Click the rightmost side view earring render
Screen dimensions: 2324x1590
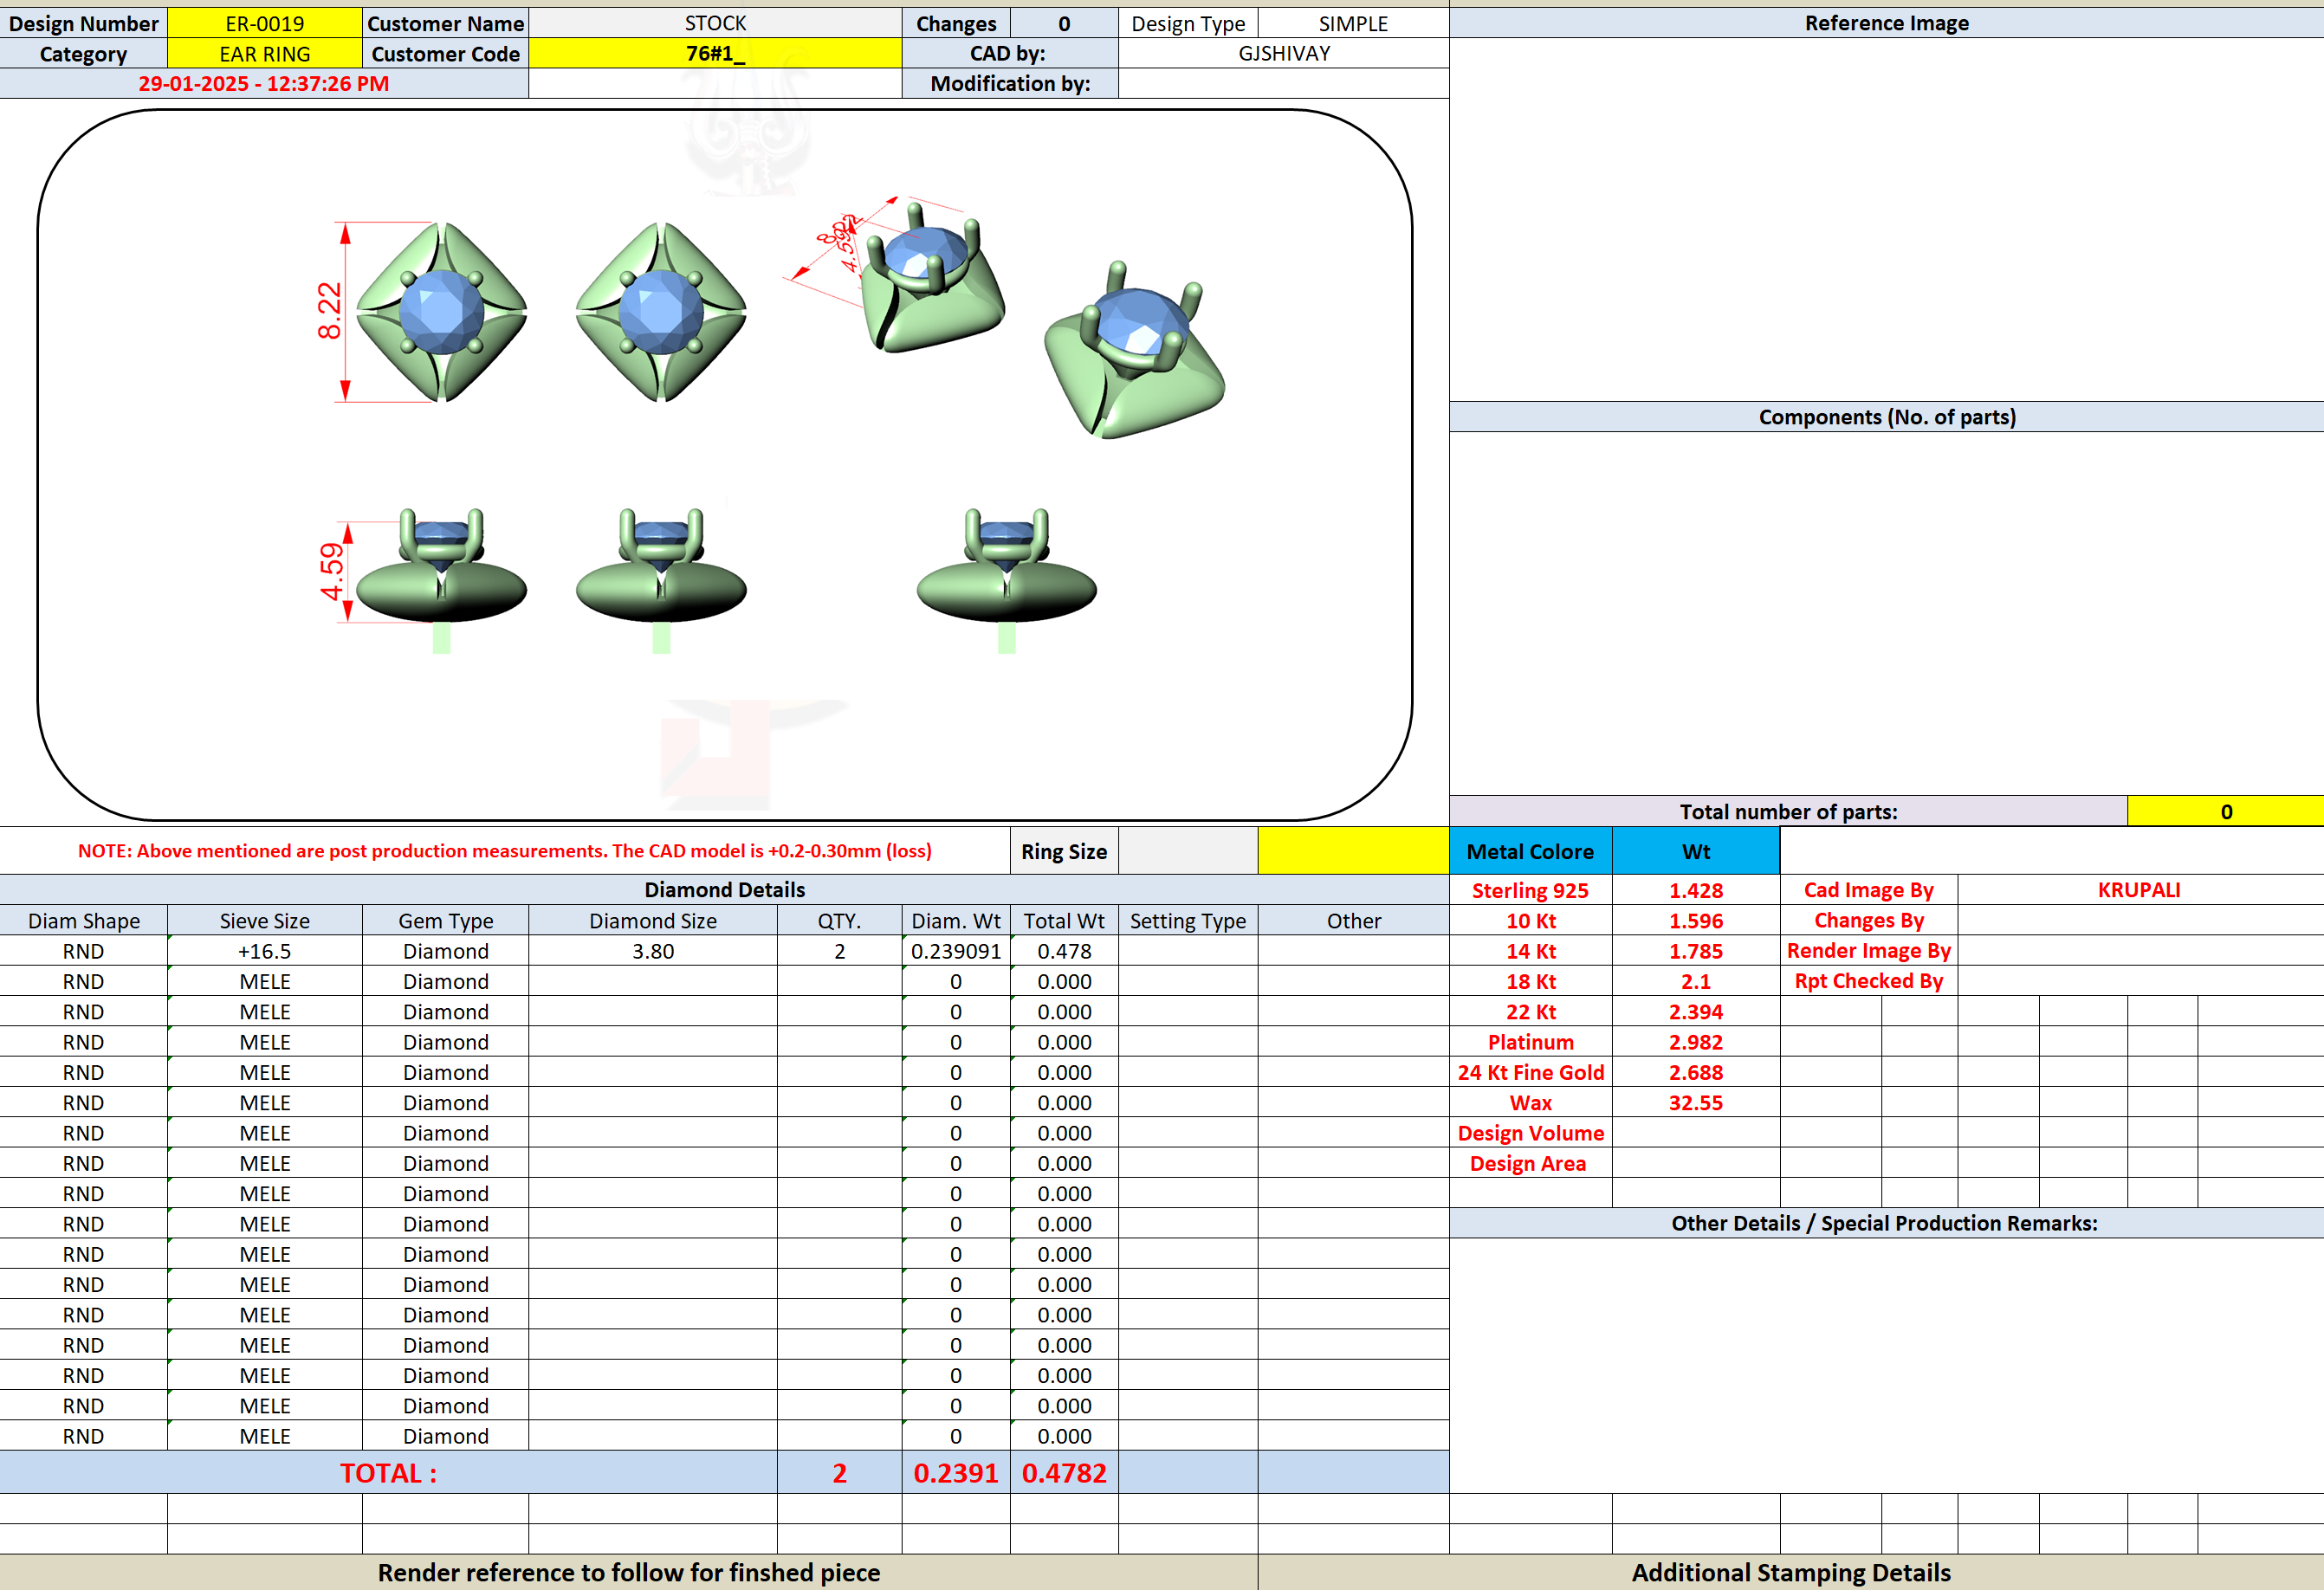click(x=1006, y=580)
